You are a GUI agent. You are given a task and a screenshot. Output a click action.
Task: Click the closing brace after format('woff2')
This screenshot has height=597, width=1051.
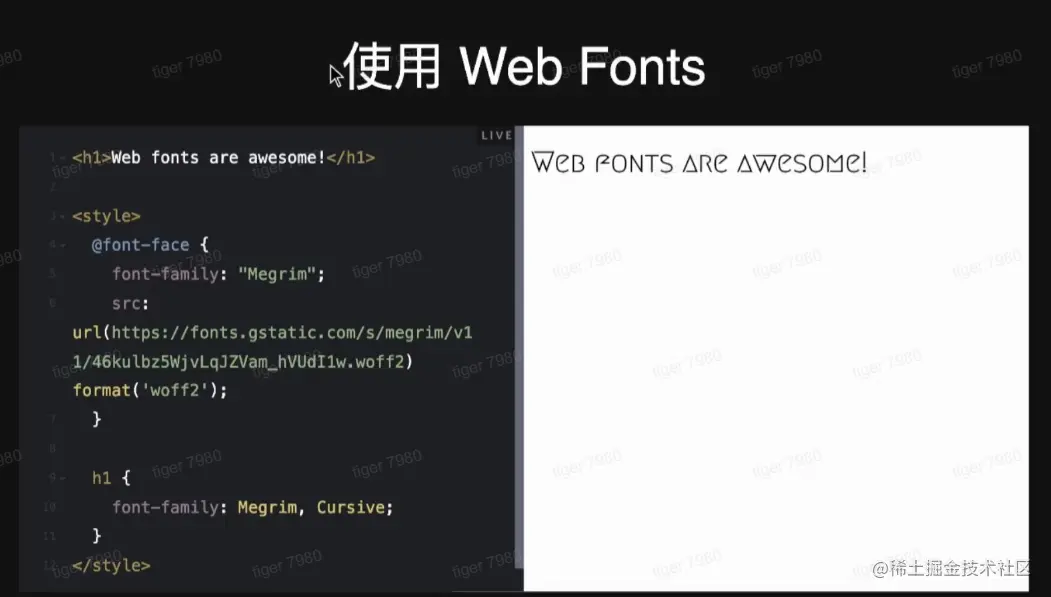click(x=97, y=419)
